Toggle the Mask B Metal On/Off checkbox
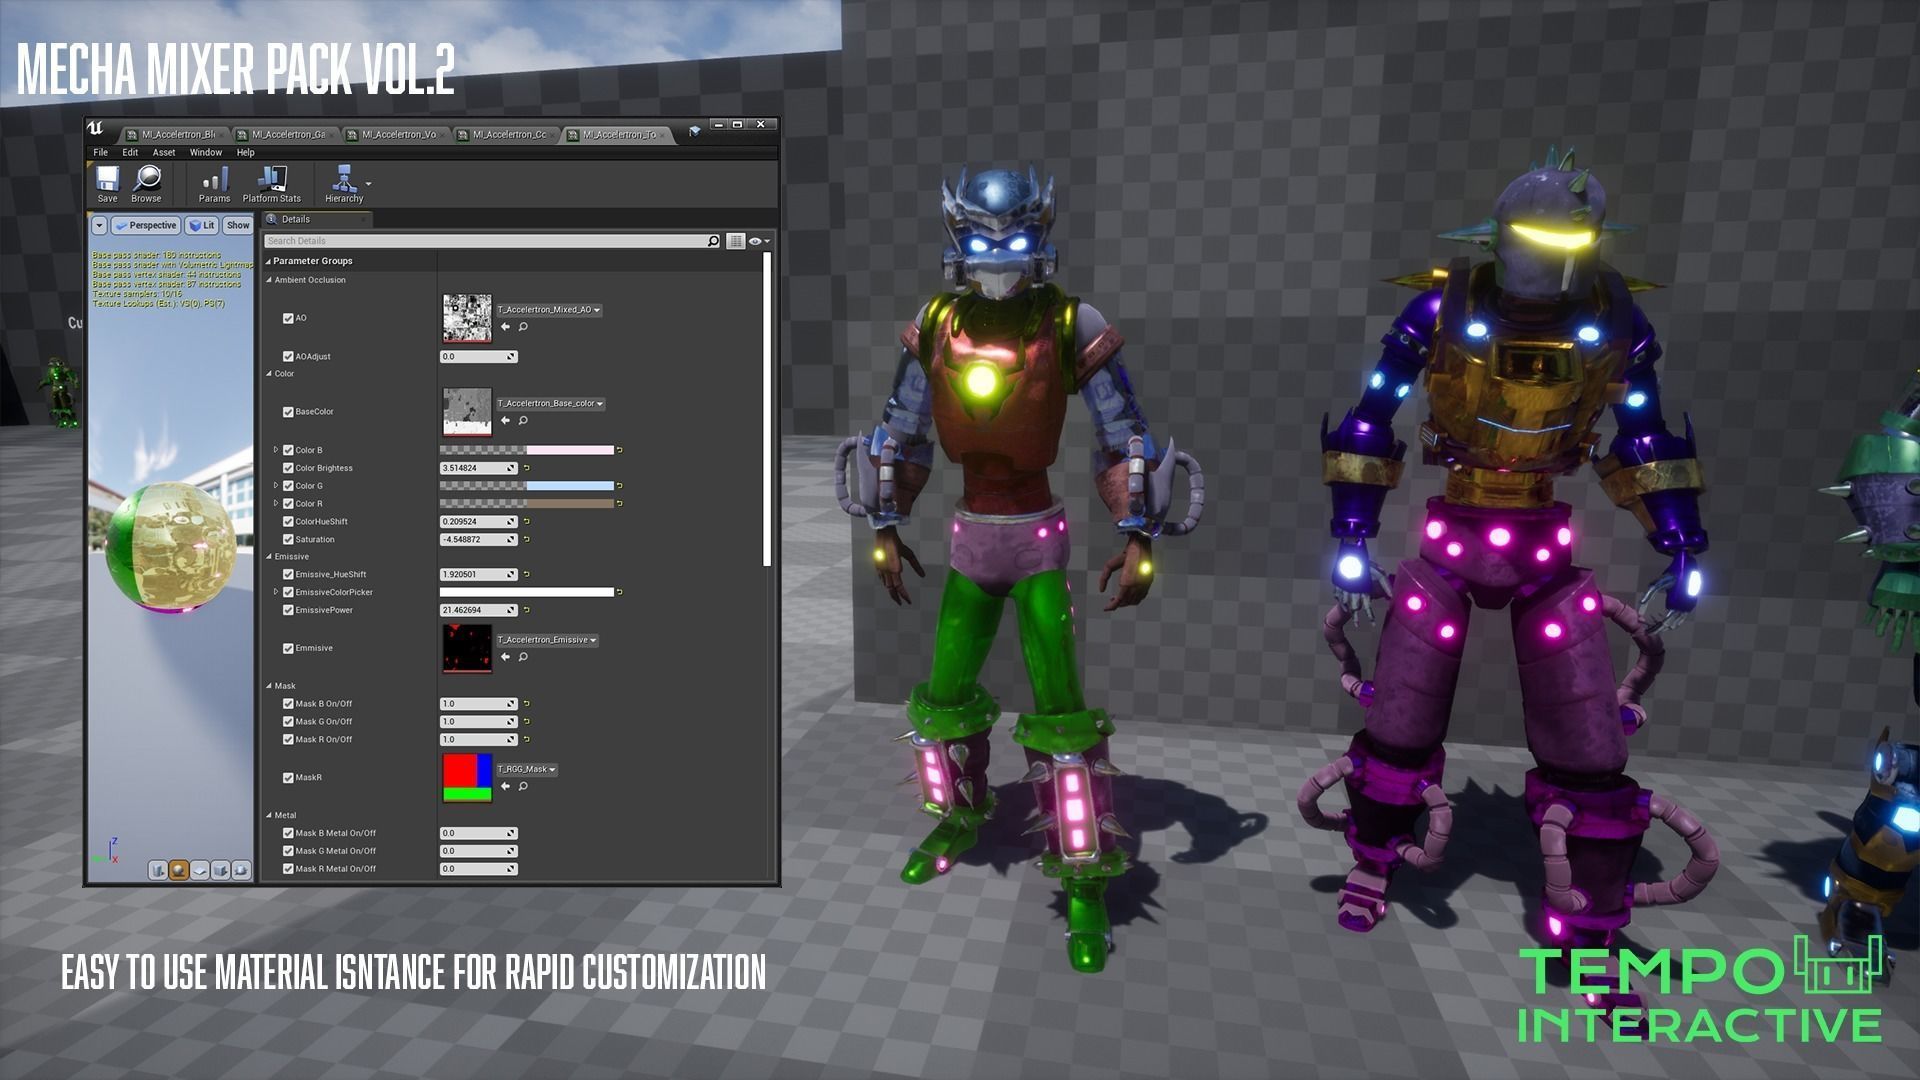1920x1080 pixels. pyautogui.click(x=288, y=833)
